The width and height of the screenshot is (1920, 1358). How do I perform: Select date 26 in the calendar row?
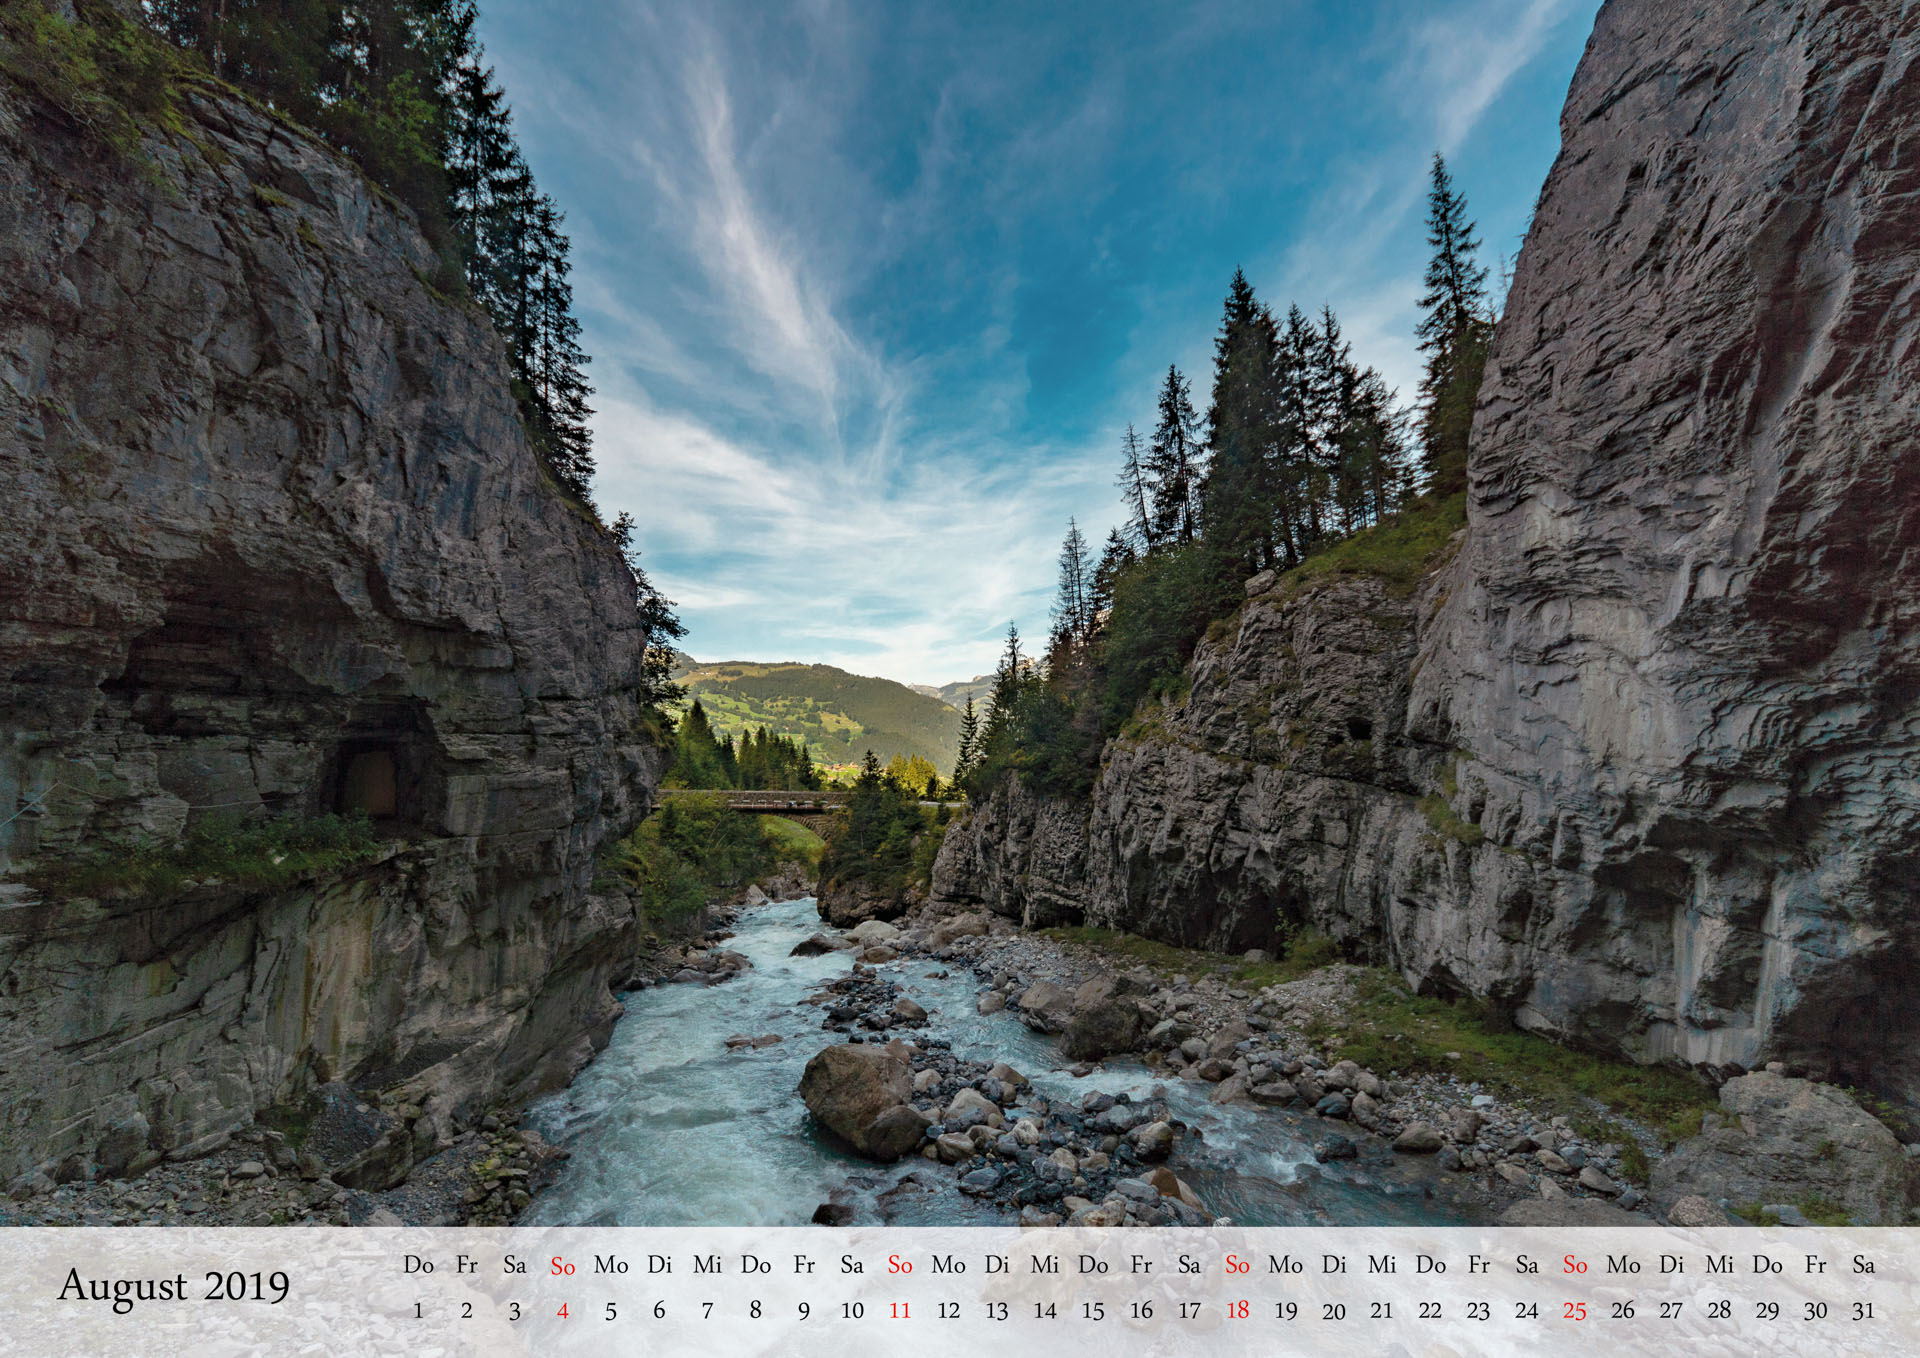[x=1623, y=1310]
